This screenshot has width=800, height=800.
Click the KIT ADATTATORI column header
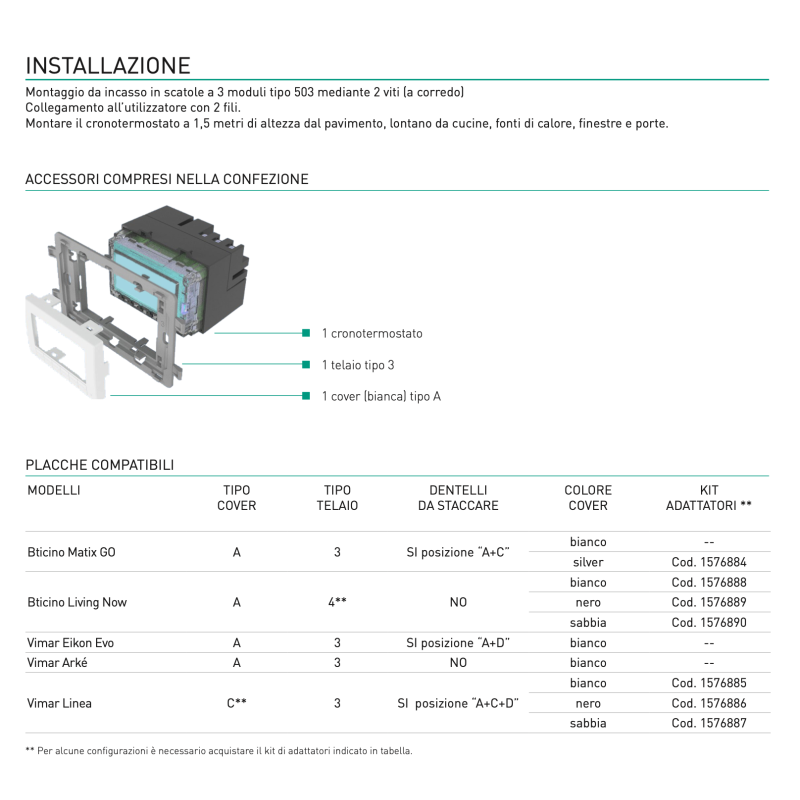click(x=709, y=498)
